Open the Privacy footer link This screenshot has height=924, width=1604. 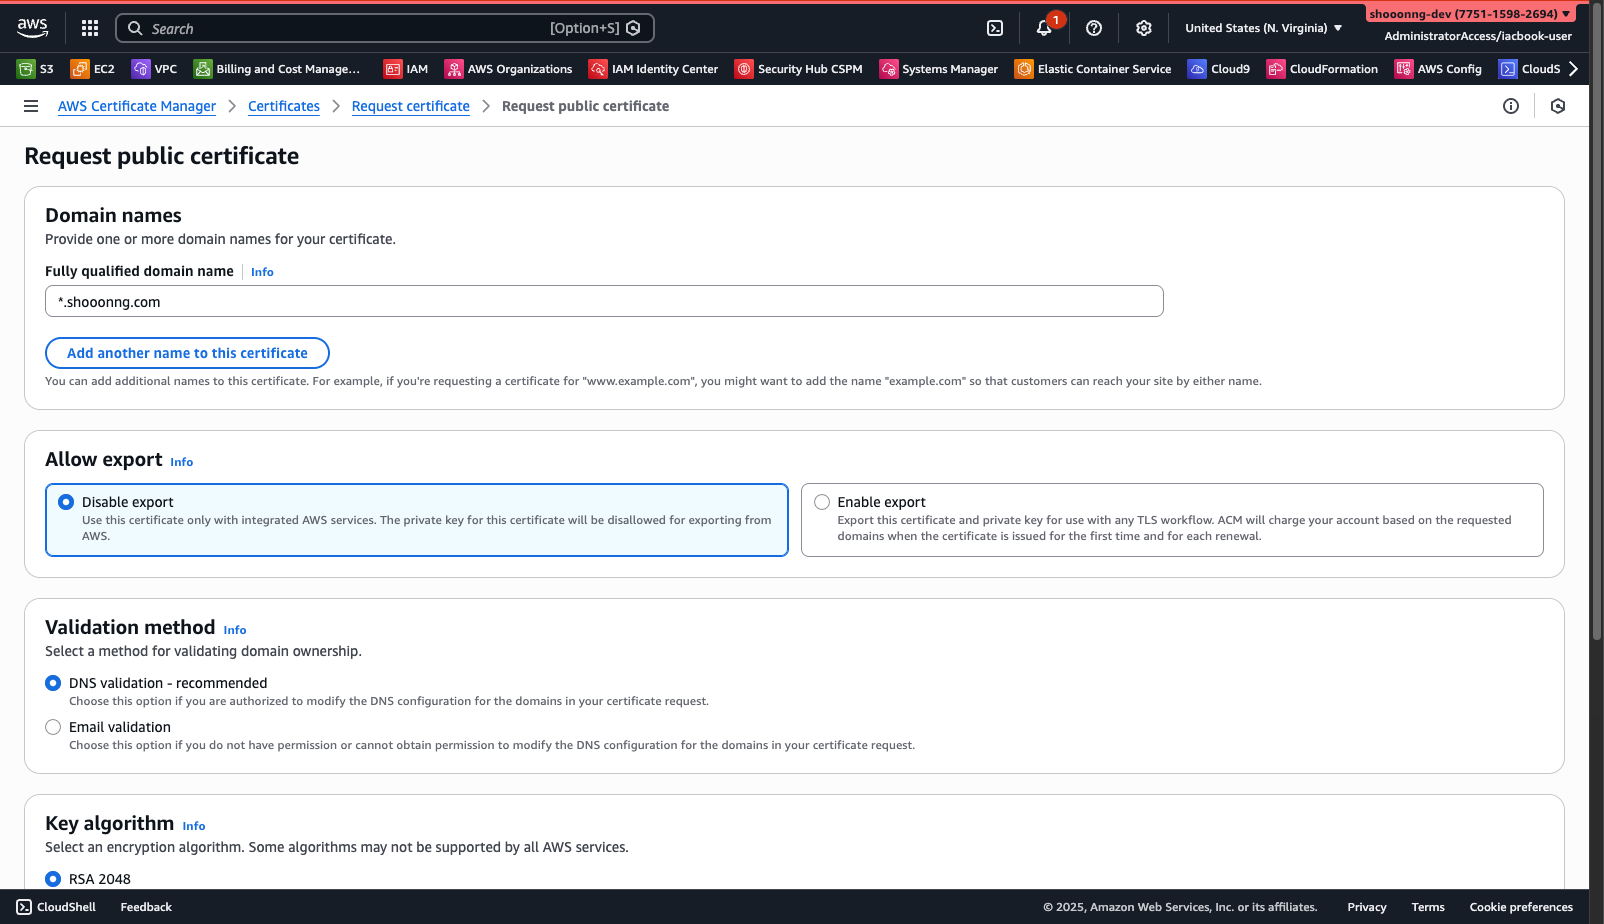(1367, 907)
